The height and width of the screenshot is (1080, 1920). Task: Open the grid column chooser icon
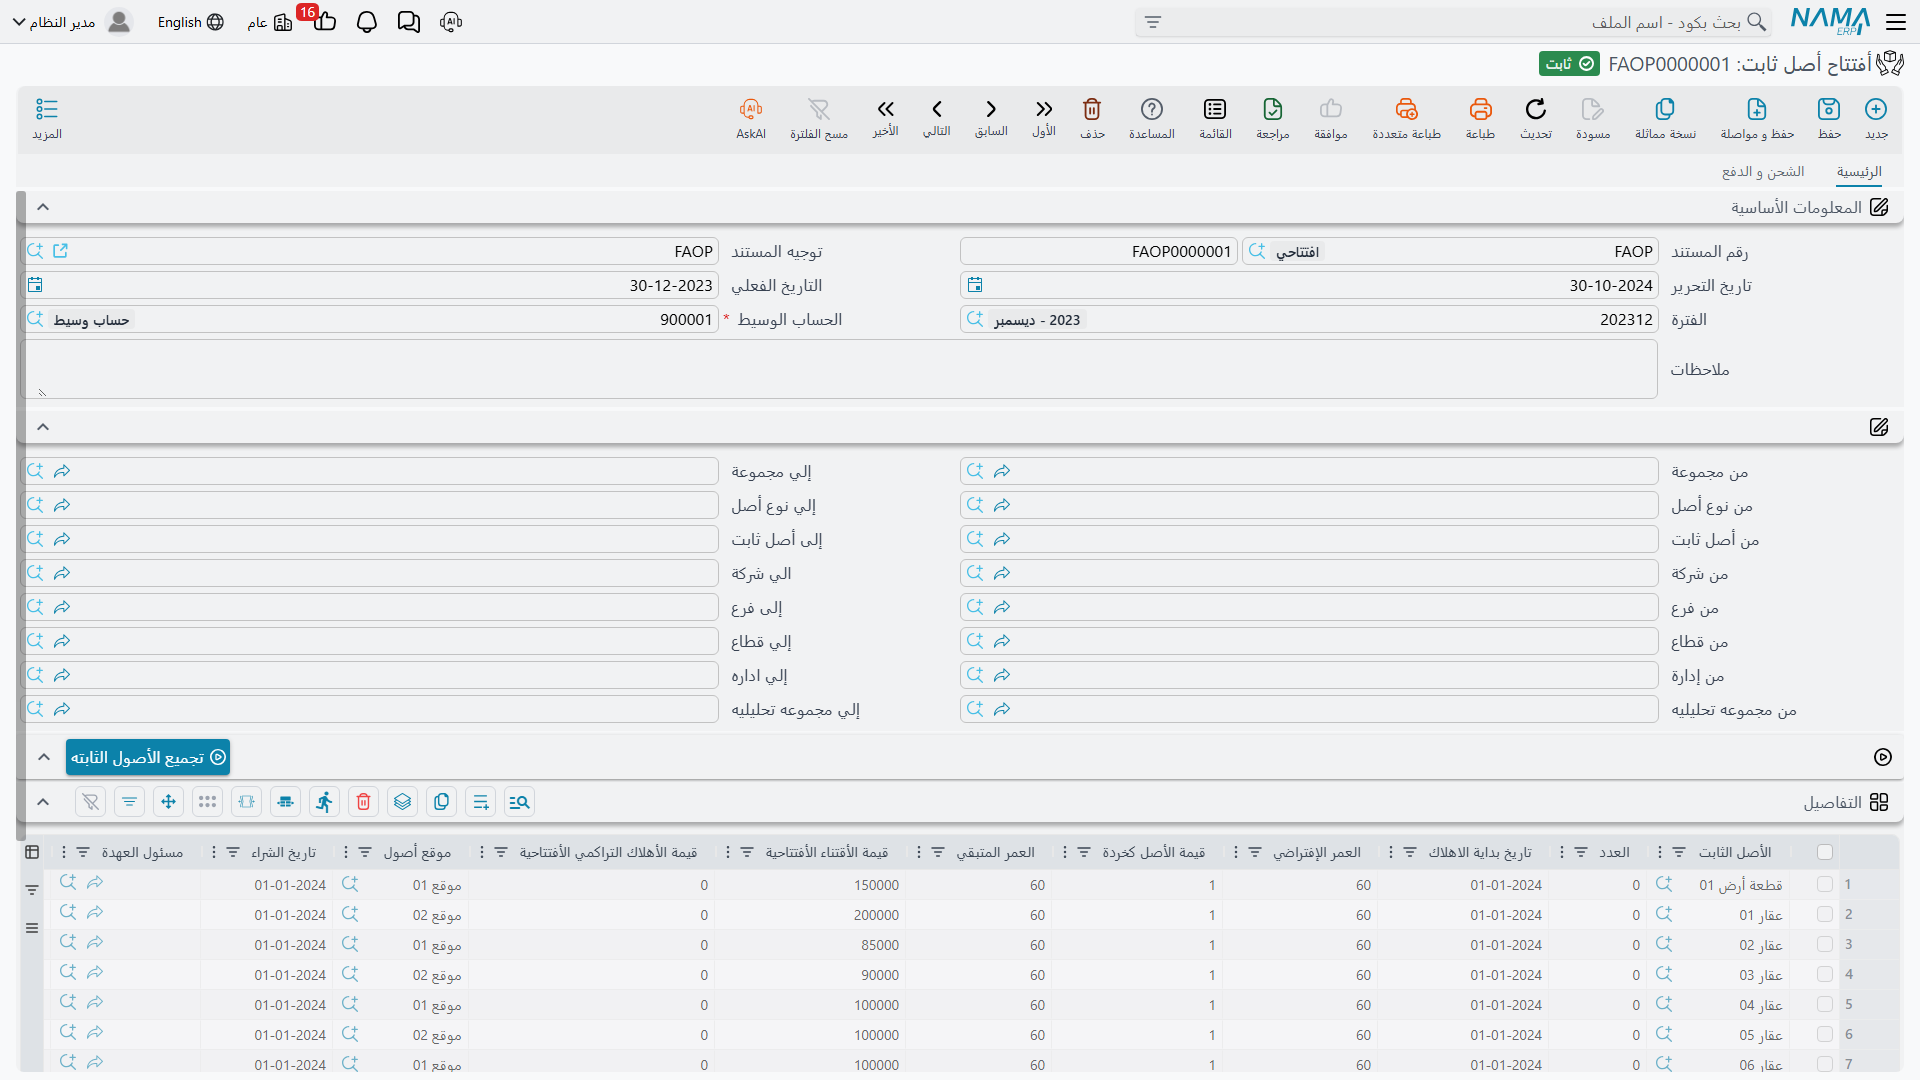32,852
